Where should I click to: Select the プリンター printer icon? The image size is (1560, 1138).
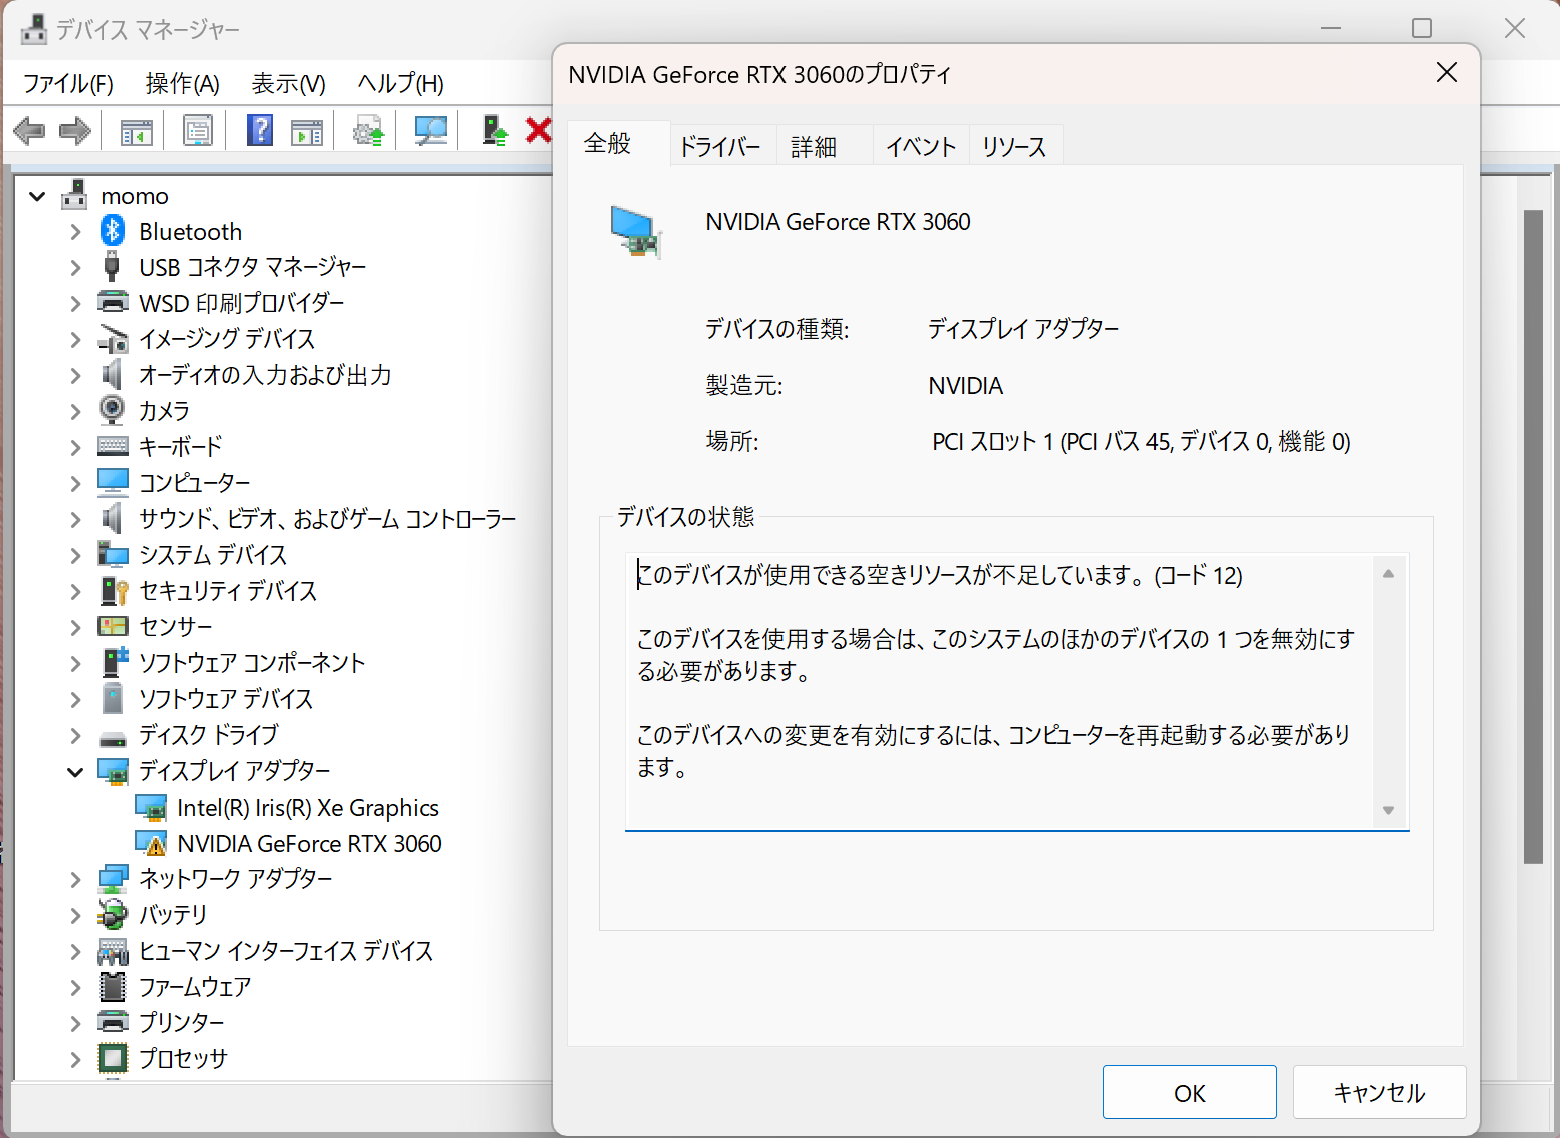(113, 1022)
